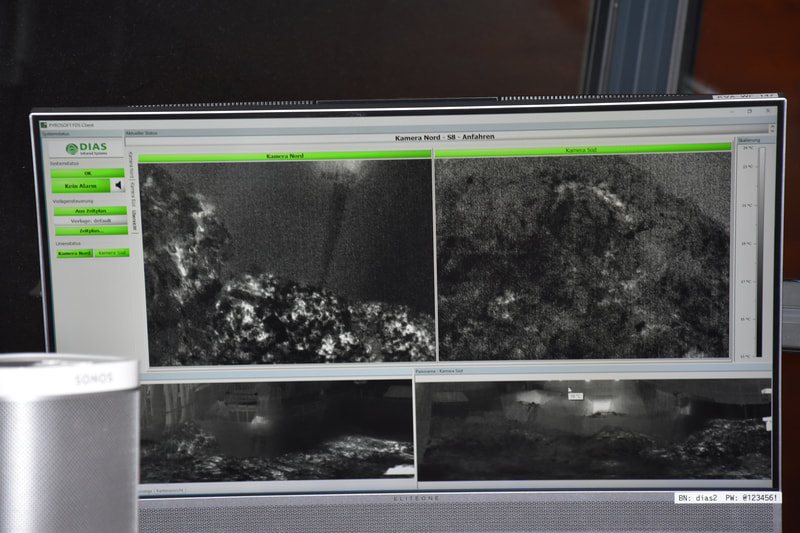The height and width of the screenshot is (533, 800).
Task: Click the Kamera Nord panorama image
Action: [x=276, y=433]
